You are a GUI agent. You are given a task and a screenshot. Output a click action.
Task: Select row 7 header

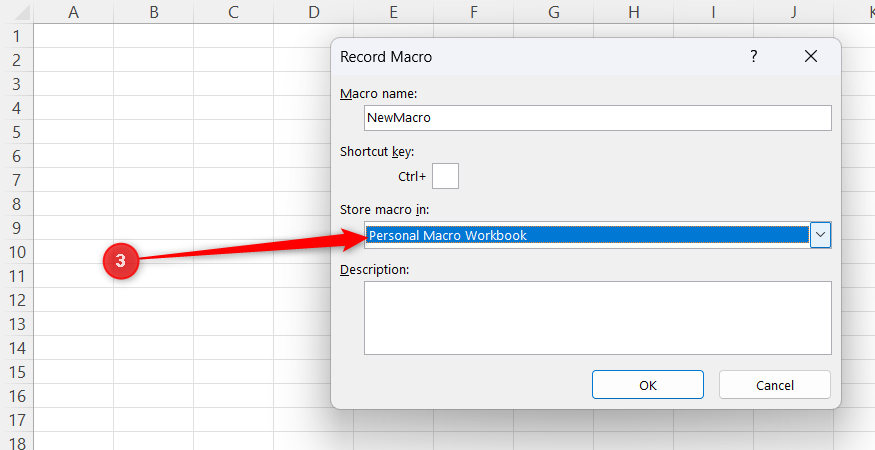click(x=17, y=180)
